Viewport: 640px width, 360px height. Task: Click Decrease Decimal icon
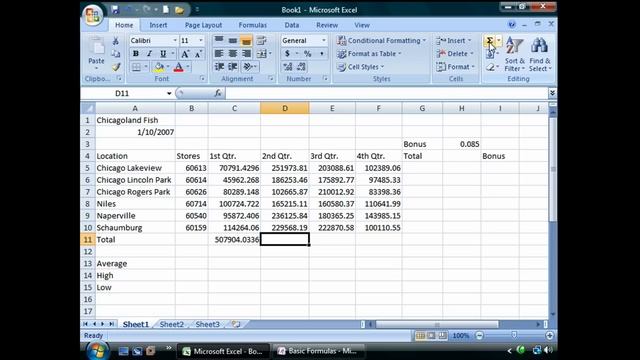tap(301, 67)
